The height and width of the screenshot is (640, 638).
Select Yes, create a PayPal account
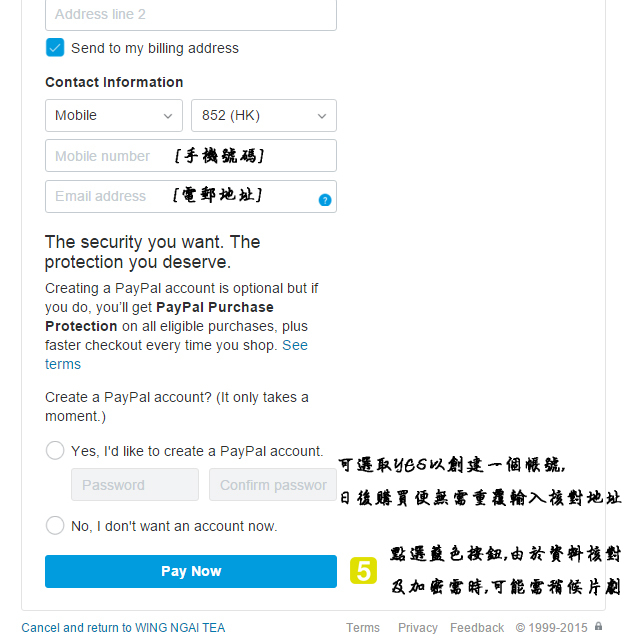pos(55,451)
